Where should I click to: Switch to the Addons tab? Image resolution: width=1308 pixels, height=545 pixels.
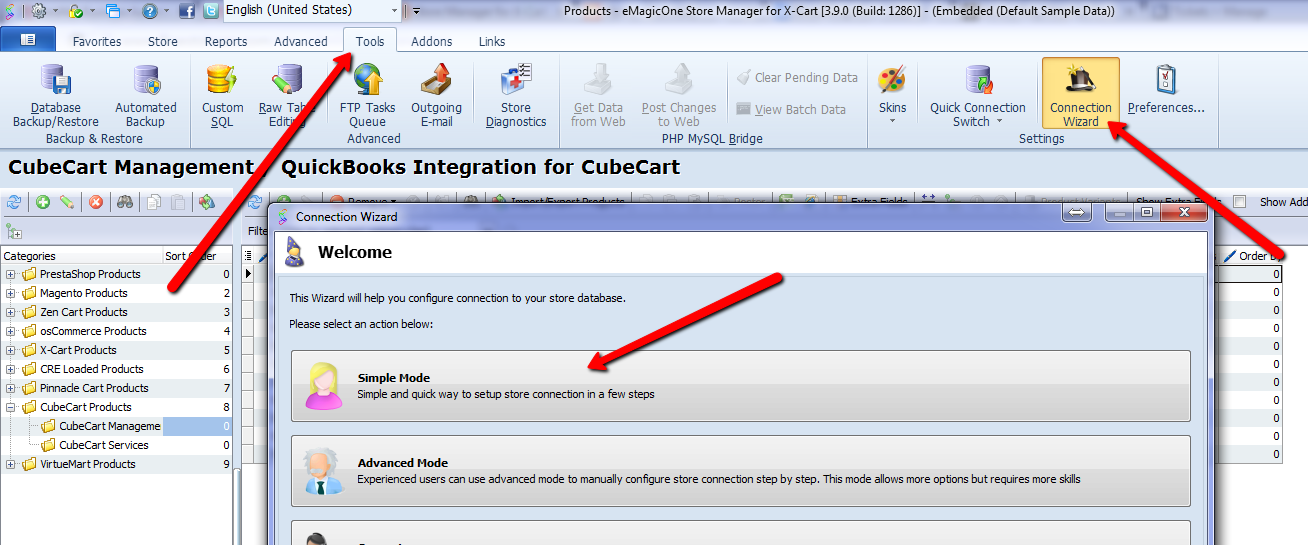(x=432, y=41)
